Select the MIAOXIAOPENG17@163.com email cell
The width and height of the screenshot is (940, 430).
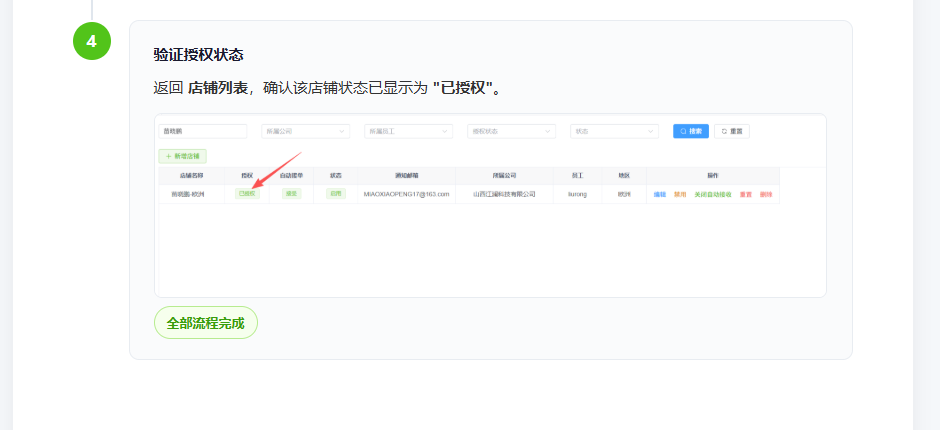tap(406, 194)
